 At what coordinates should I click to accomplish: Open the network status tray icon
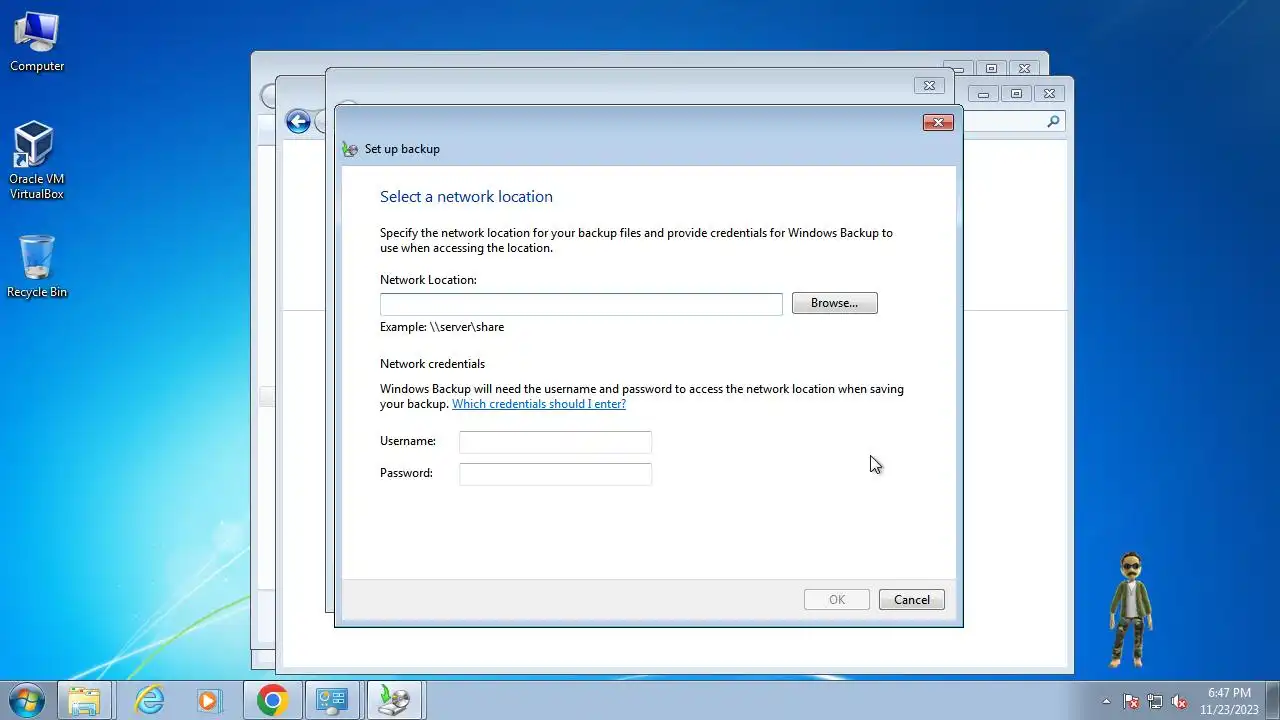pyautogui.click(x=1155, y=701)
